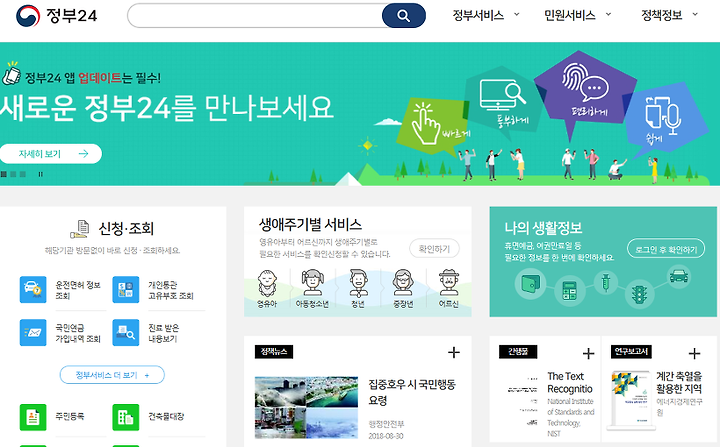
Task: Select the 아동청소년 girl icon
Action: [x=312, y=283]
